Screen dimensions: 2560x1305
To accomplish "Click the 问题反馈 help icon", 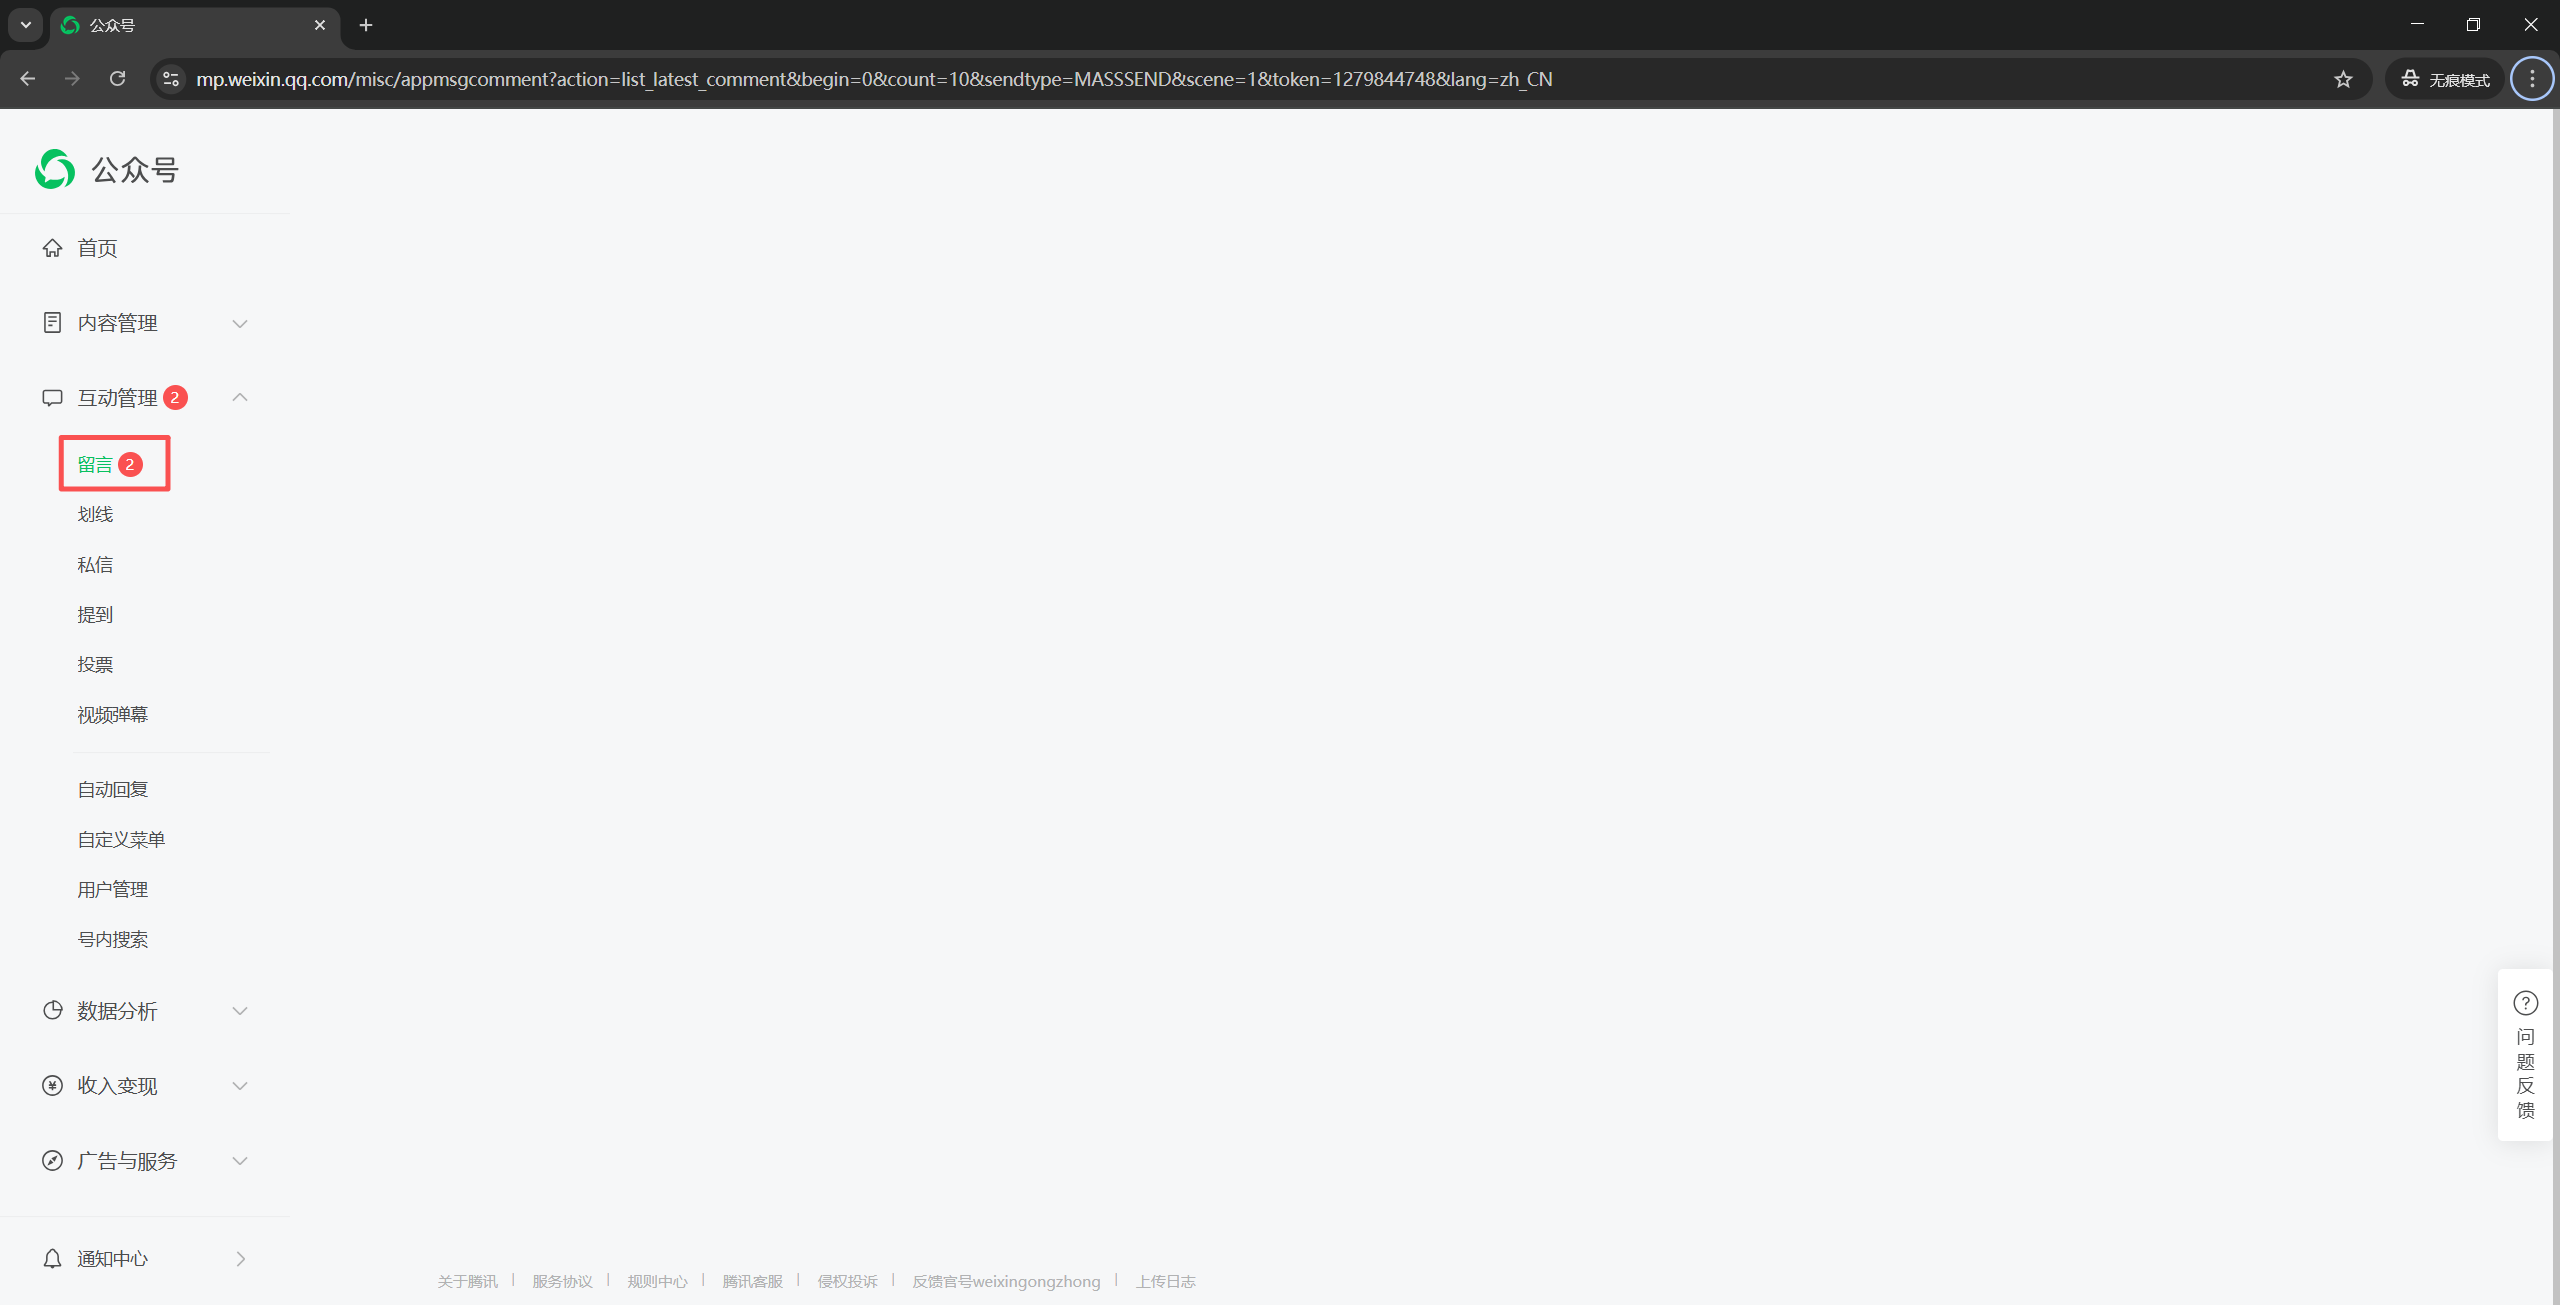I will coord(2525,1003).
